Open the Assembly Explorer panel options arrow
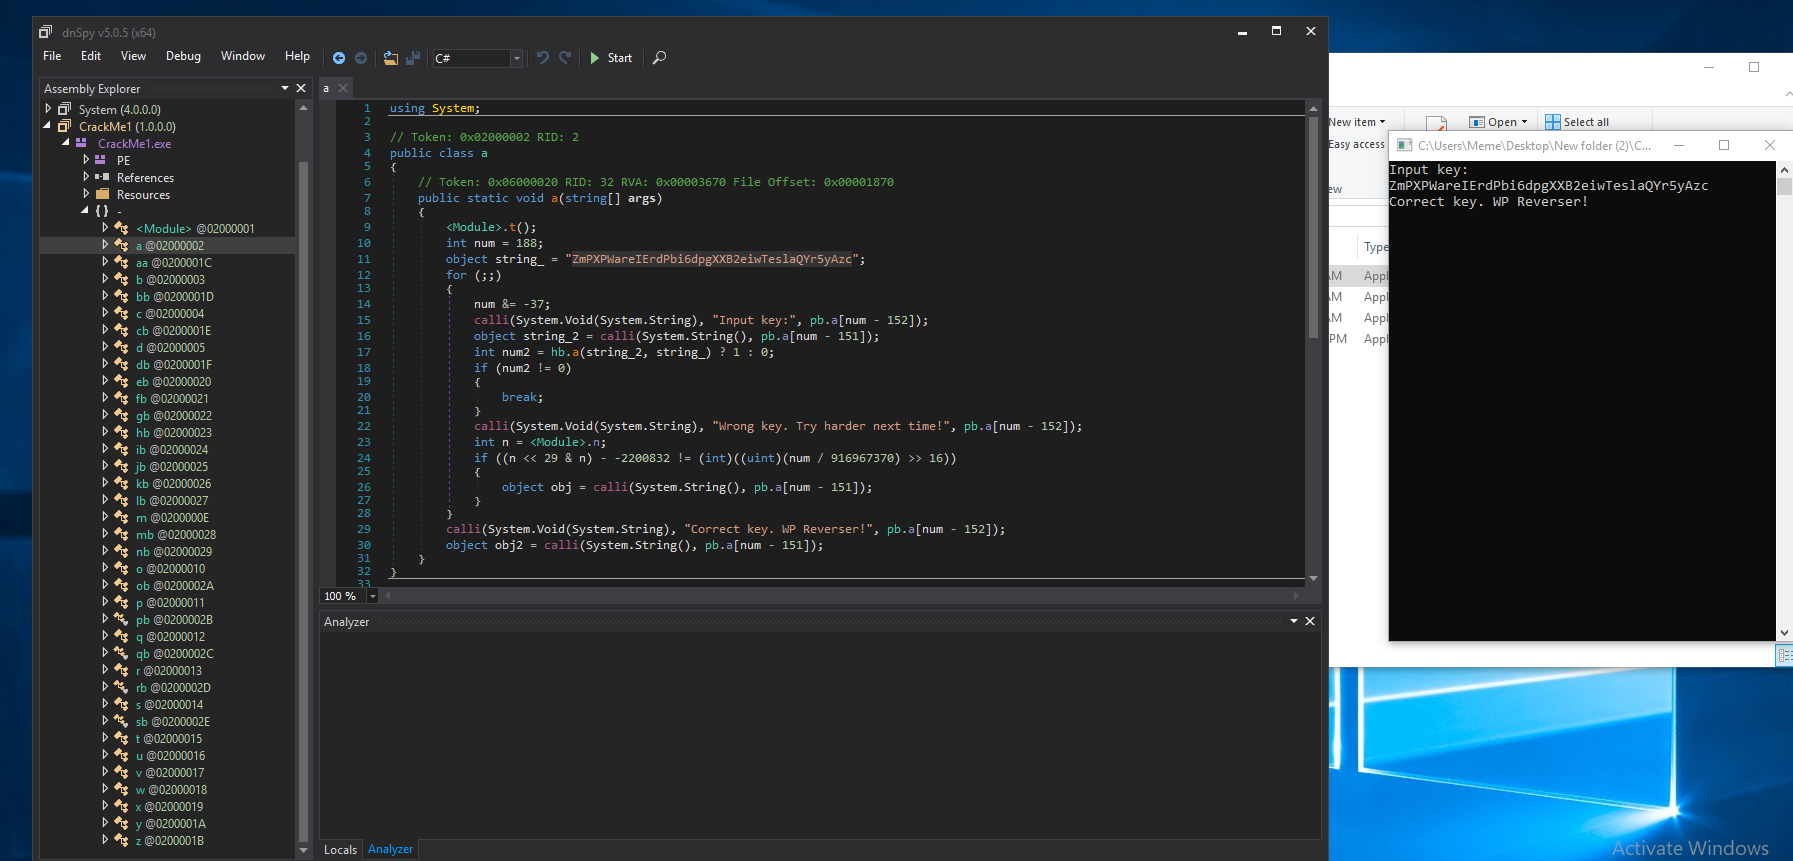This screenshot has width=1793, height=861. pos(285,88)
